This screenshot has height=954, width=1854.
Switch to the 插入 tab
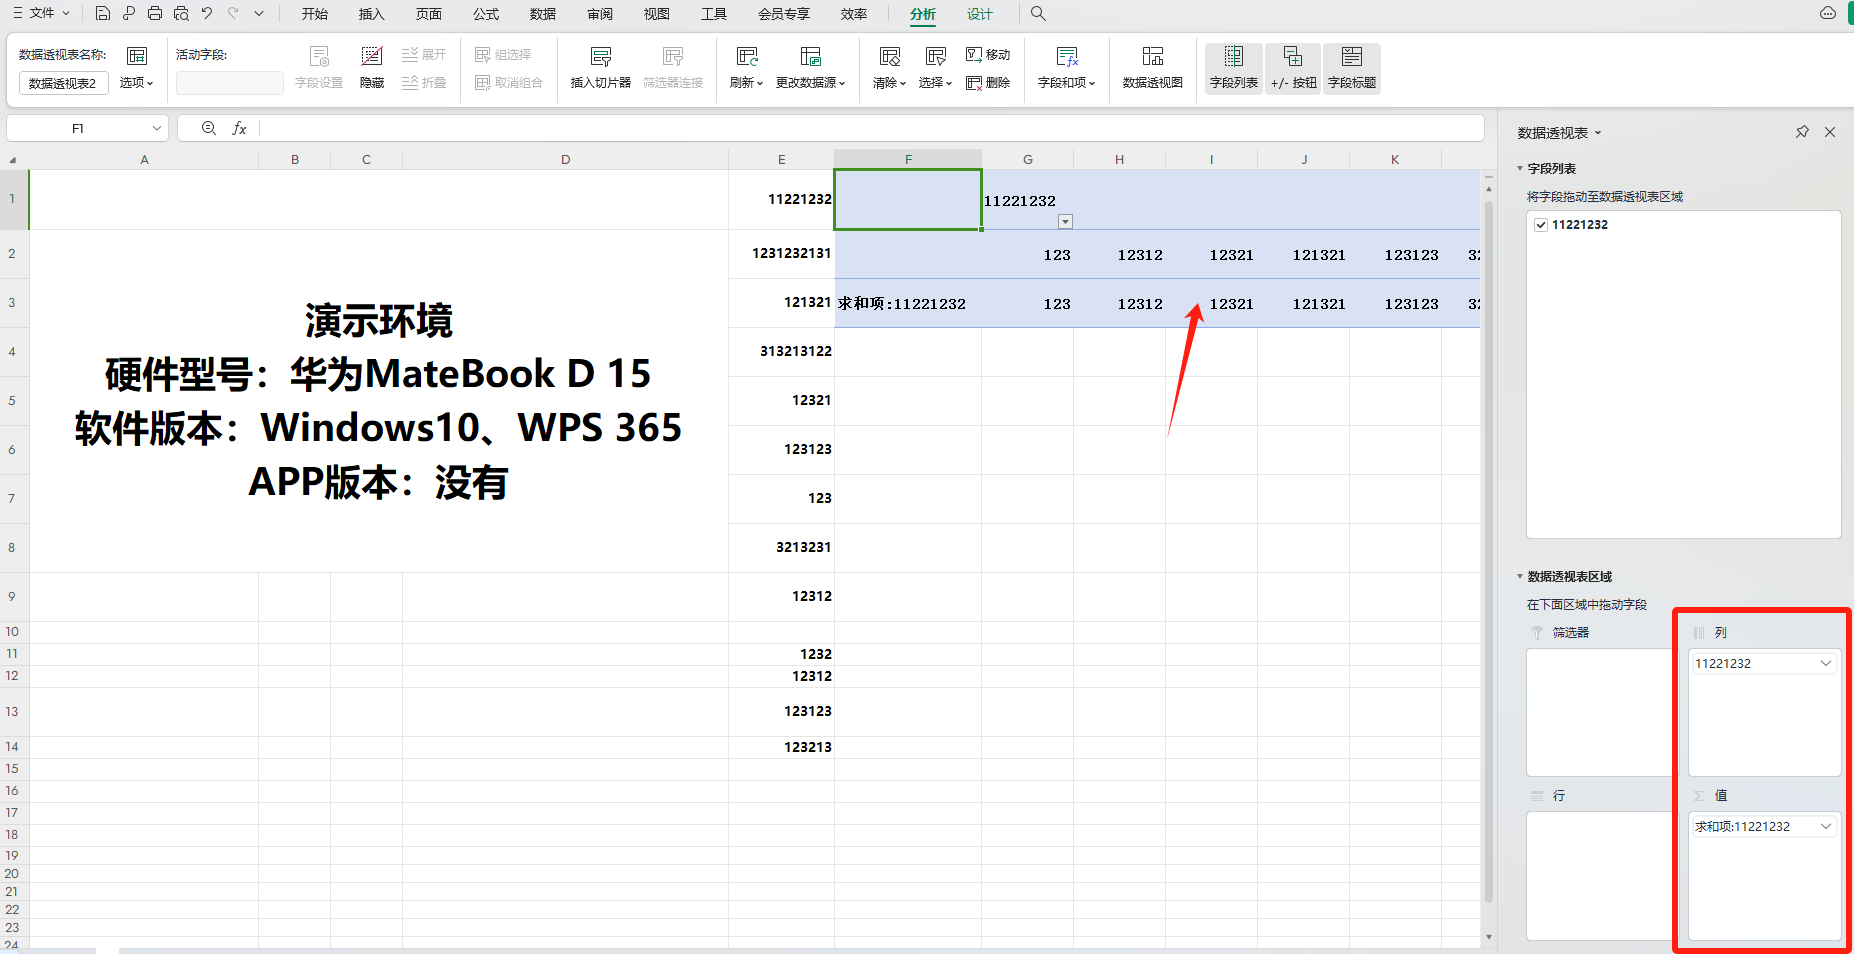coord(371,13)
